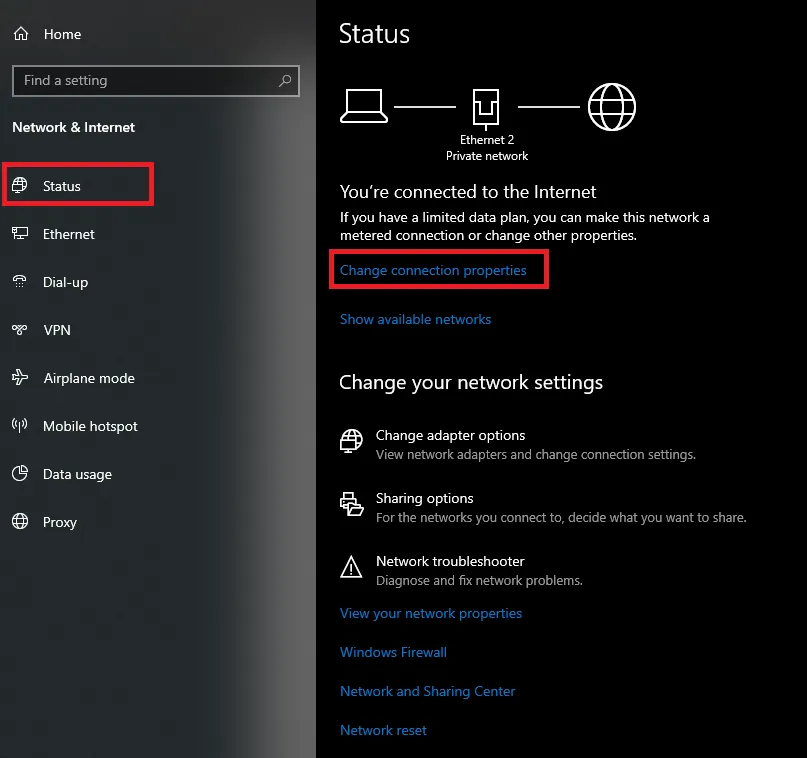Open the Status section
This screenshot has height=758, width=807.
pos(62,186)
